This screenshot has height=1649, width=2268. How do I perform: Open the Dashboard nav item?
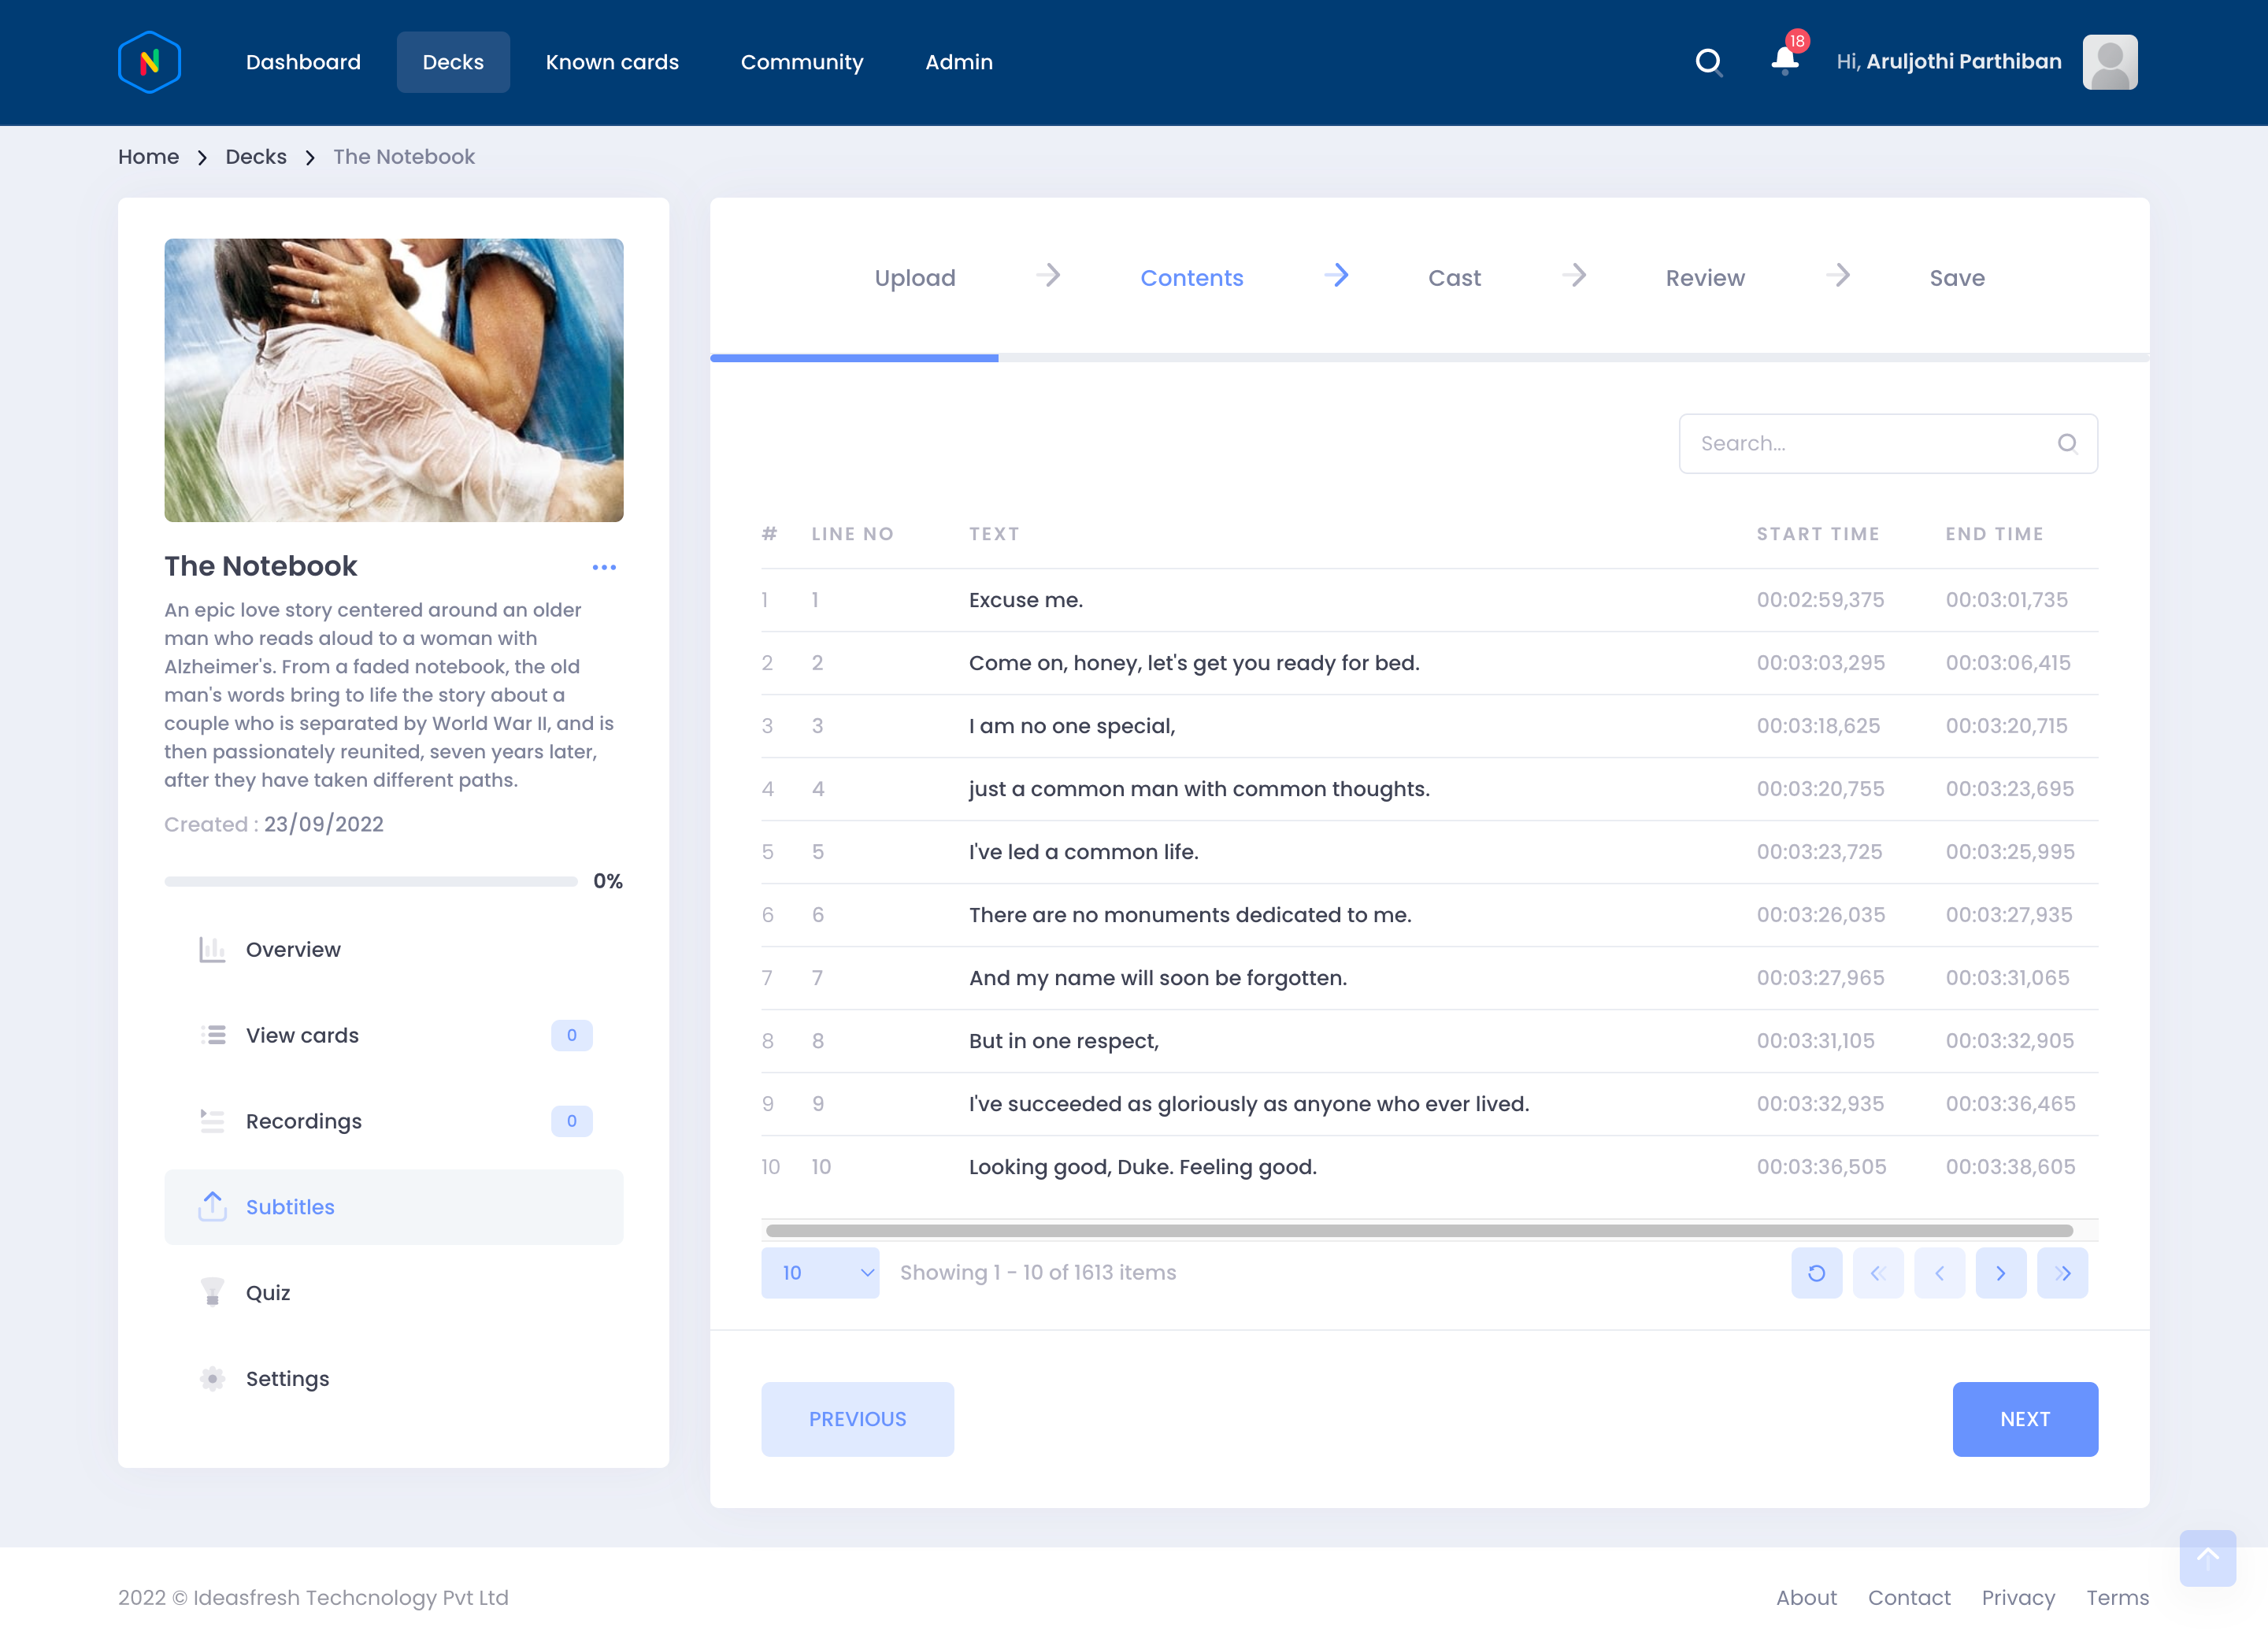(303, 62)
